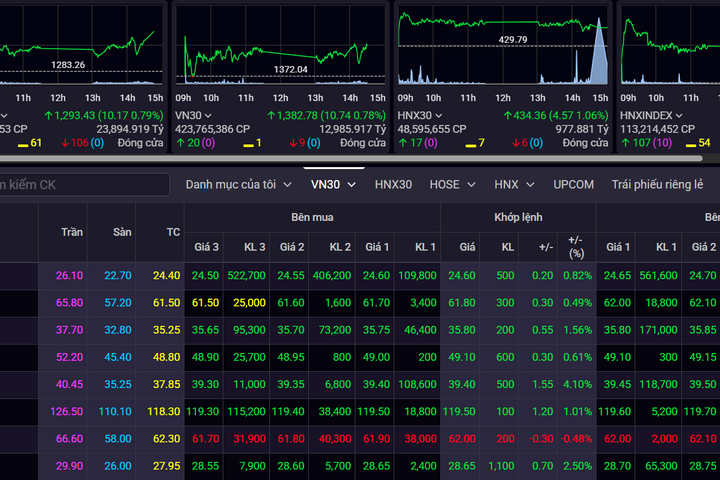Click the yellow unchanged count 7 under HNX30

pos(475,143)
